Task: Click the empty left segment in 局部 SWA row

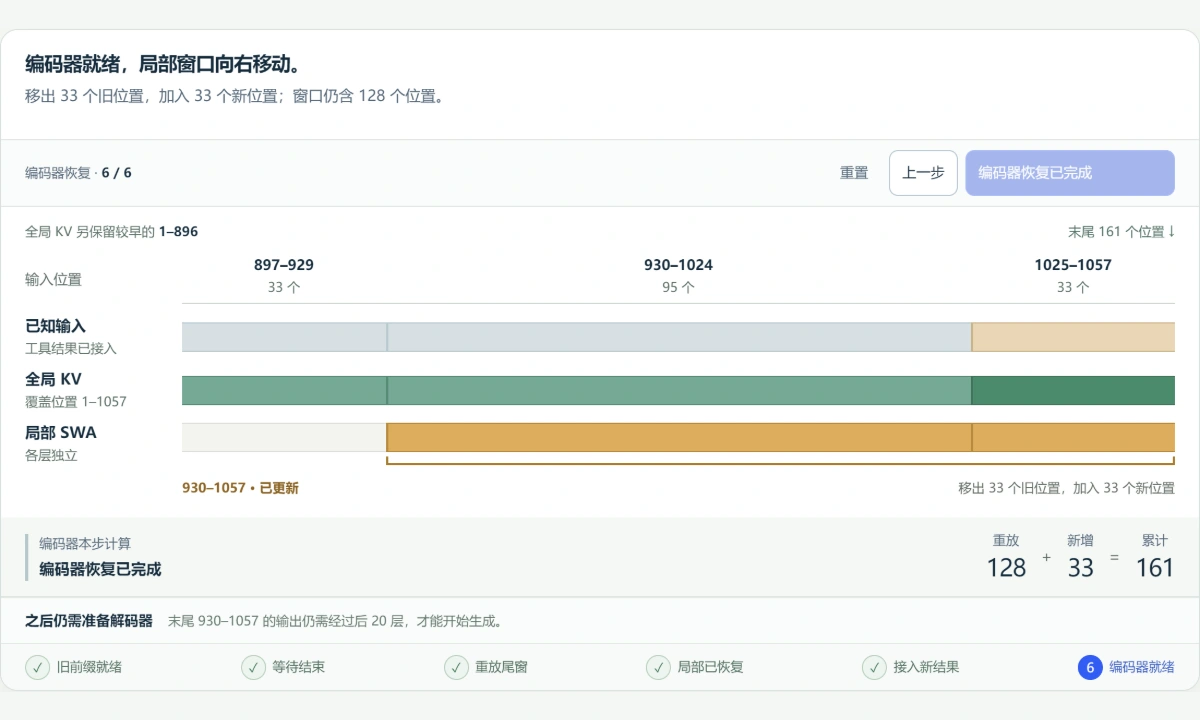Action: tap(284, 437)
